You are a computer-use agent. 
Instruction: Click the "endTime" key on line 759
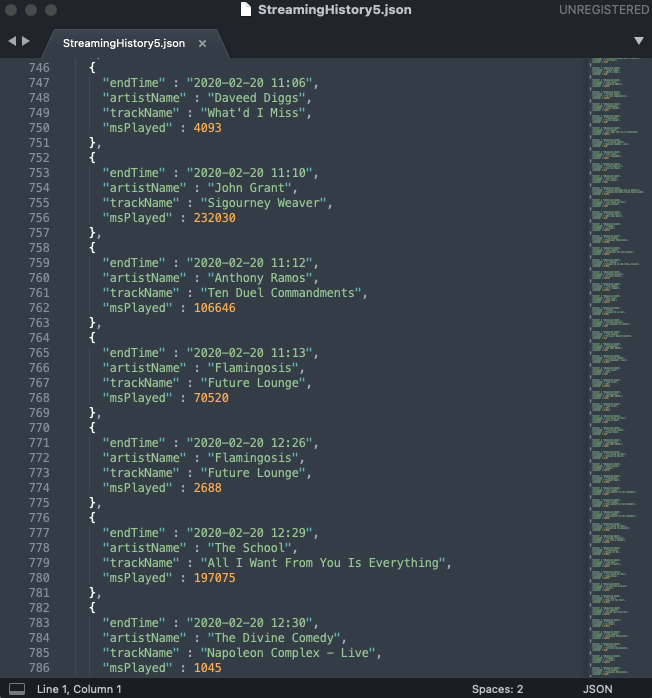(134, 263)
